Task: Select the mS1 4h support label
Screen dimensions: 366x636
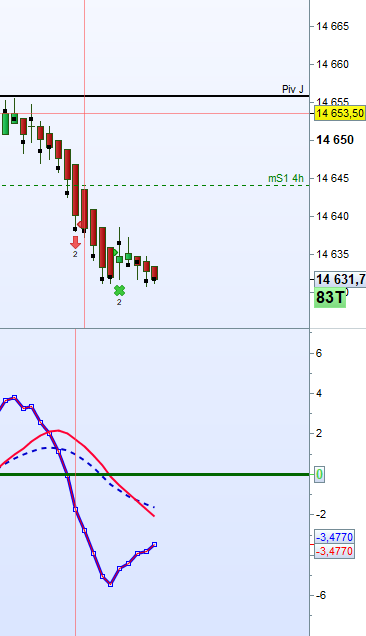Action: pyautogui.click(x=286, y=178)
